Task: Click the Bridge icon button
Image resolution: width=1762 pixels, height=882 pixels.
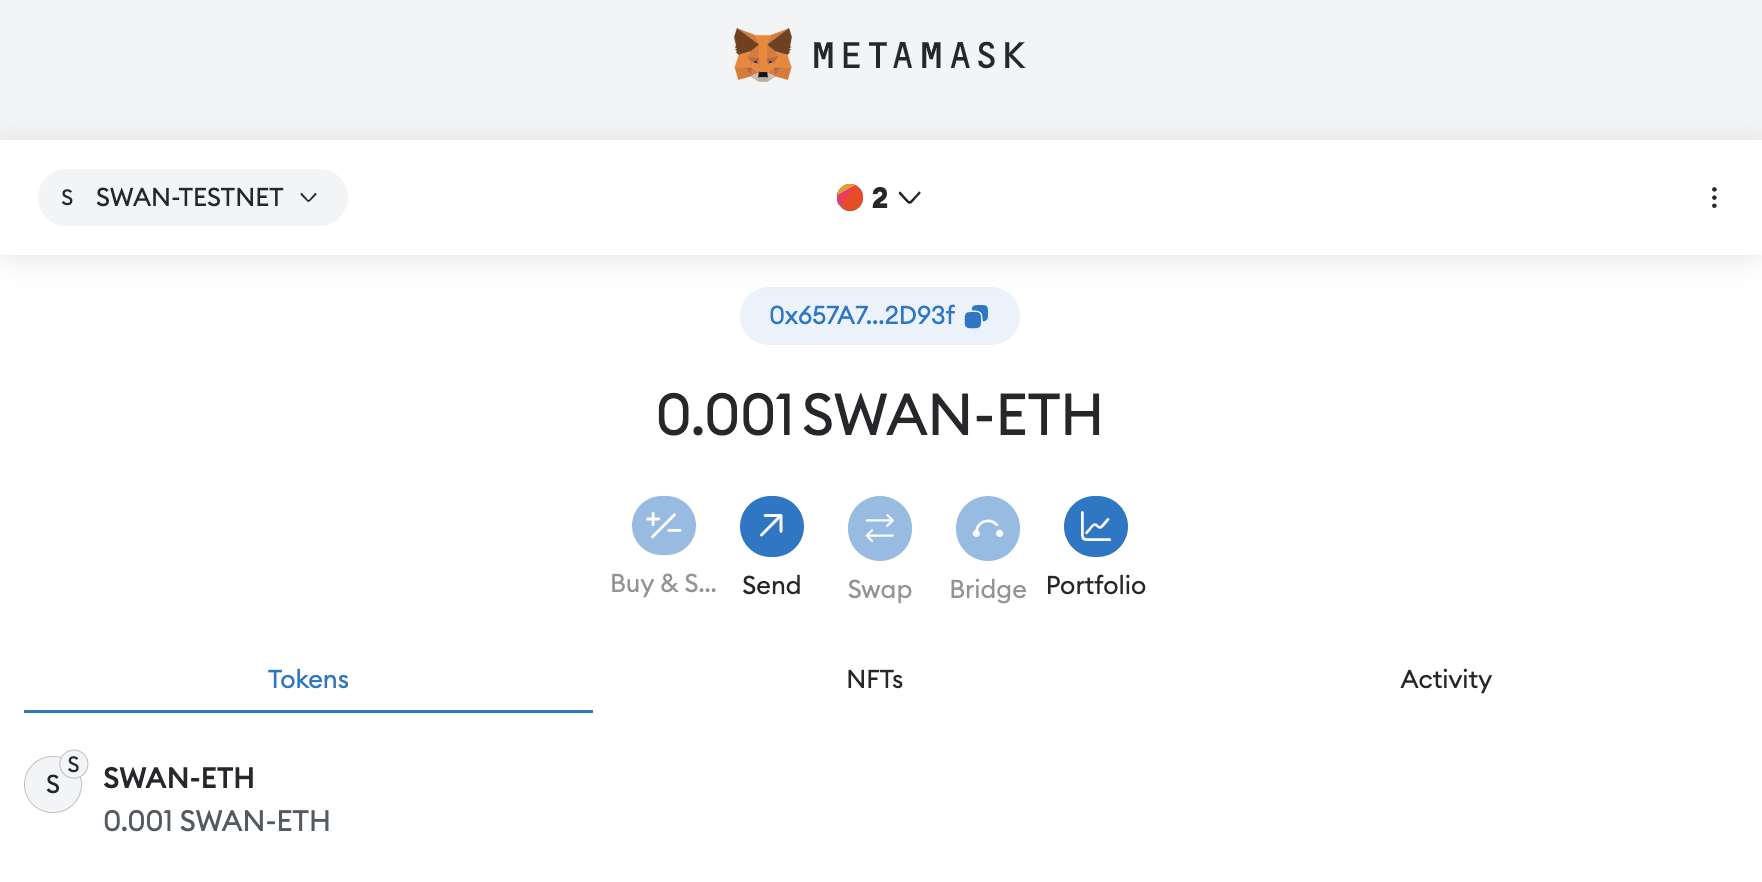Action: pos(987,528)
